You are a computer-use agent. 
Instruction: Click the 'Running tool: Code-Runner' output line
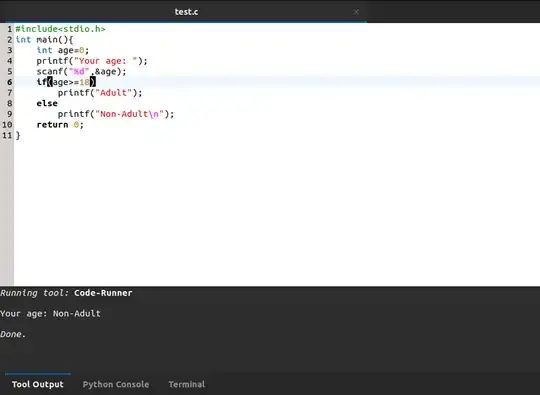point(66,293)
